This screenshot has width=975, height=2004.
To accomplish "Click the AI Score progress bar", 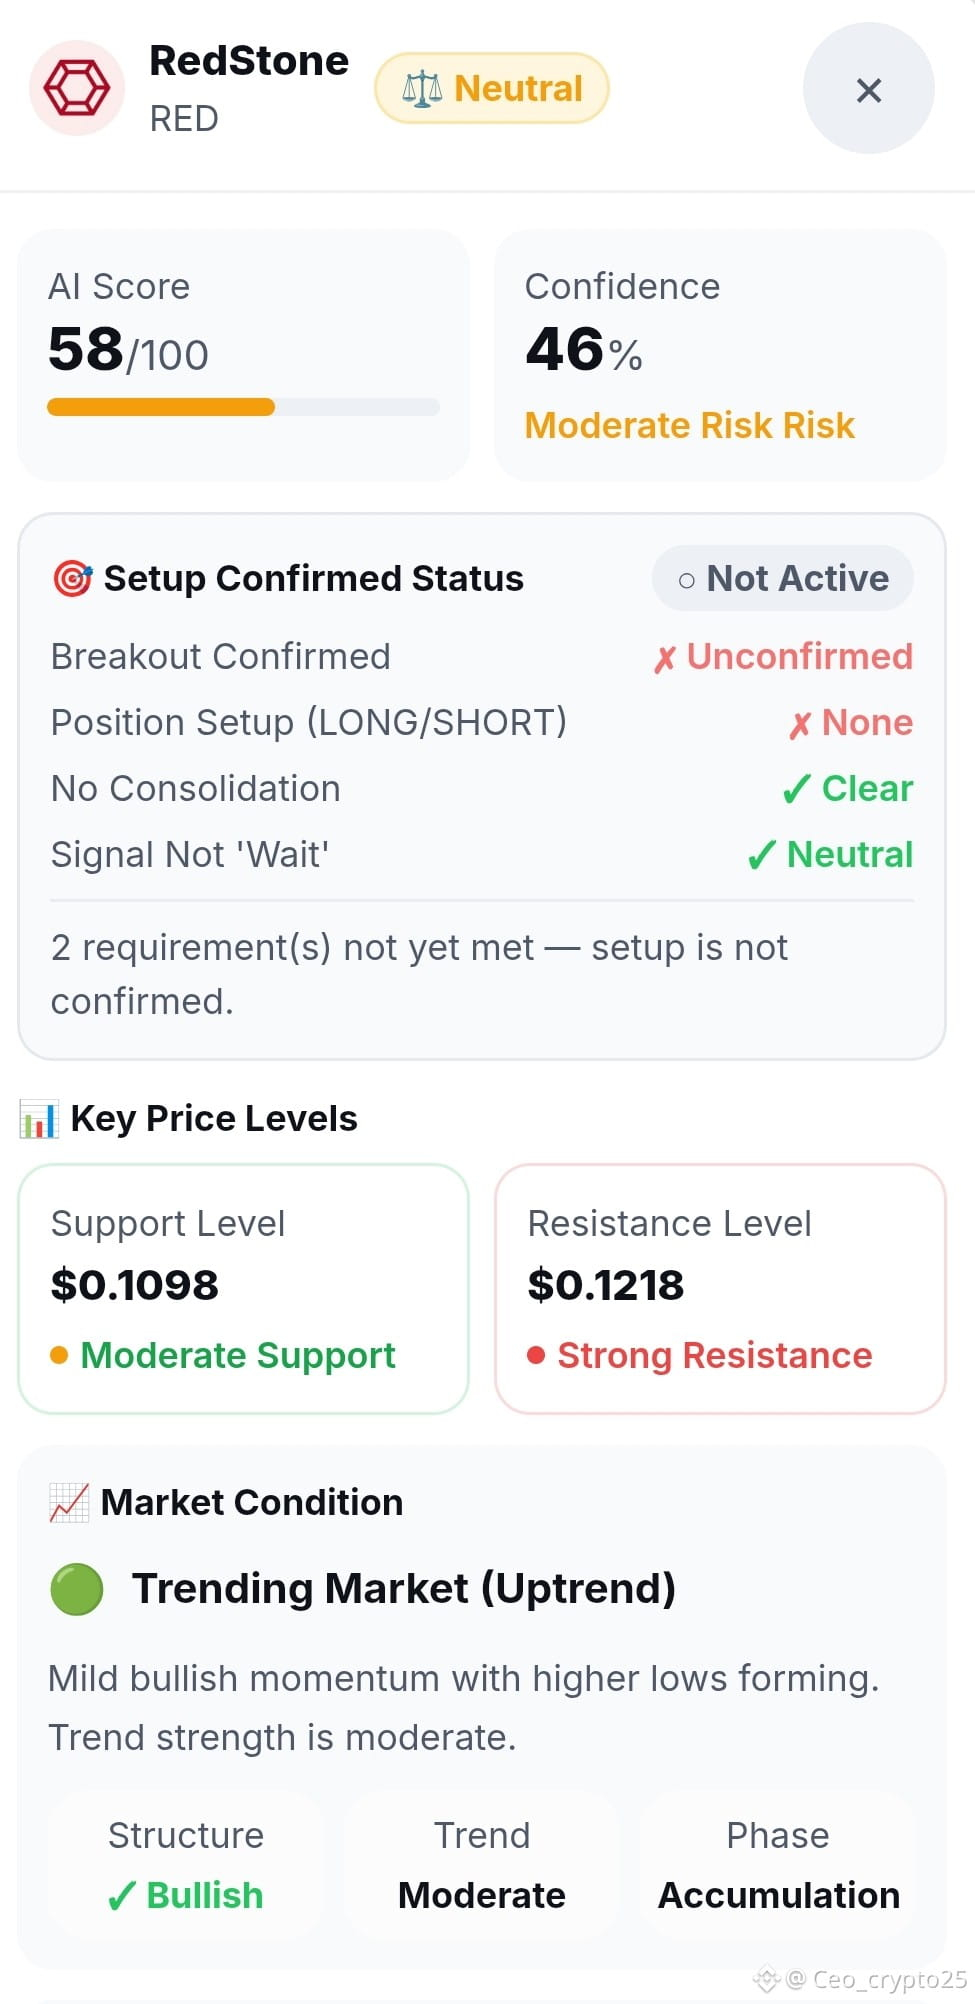I will coord(243,407).
